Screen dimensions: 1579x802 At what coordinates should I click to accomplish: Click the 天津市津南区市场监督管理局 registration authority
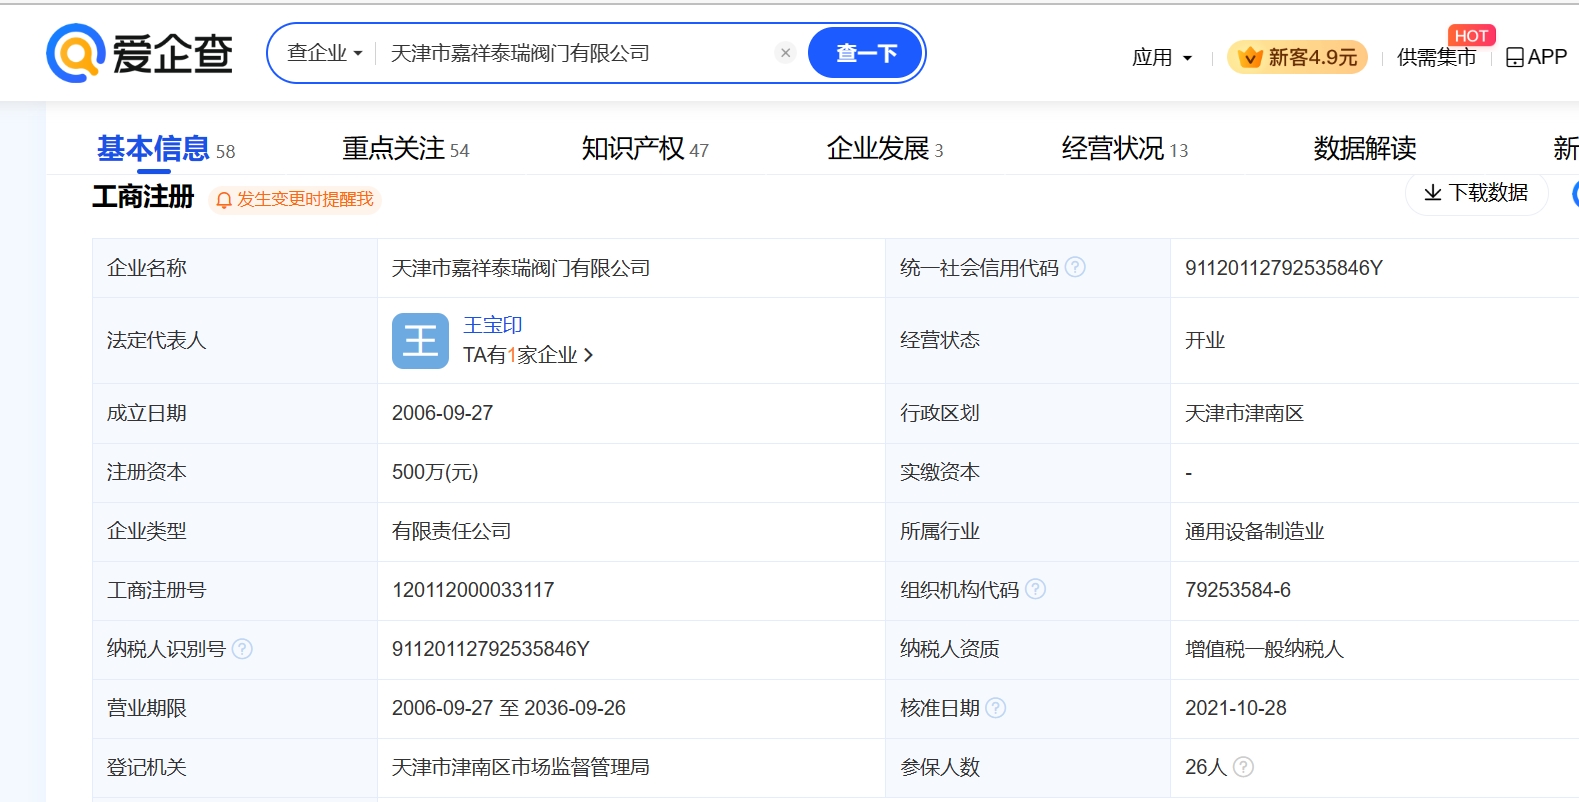[x=521, y=767]
